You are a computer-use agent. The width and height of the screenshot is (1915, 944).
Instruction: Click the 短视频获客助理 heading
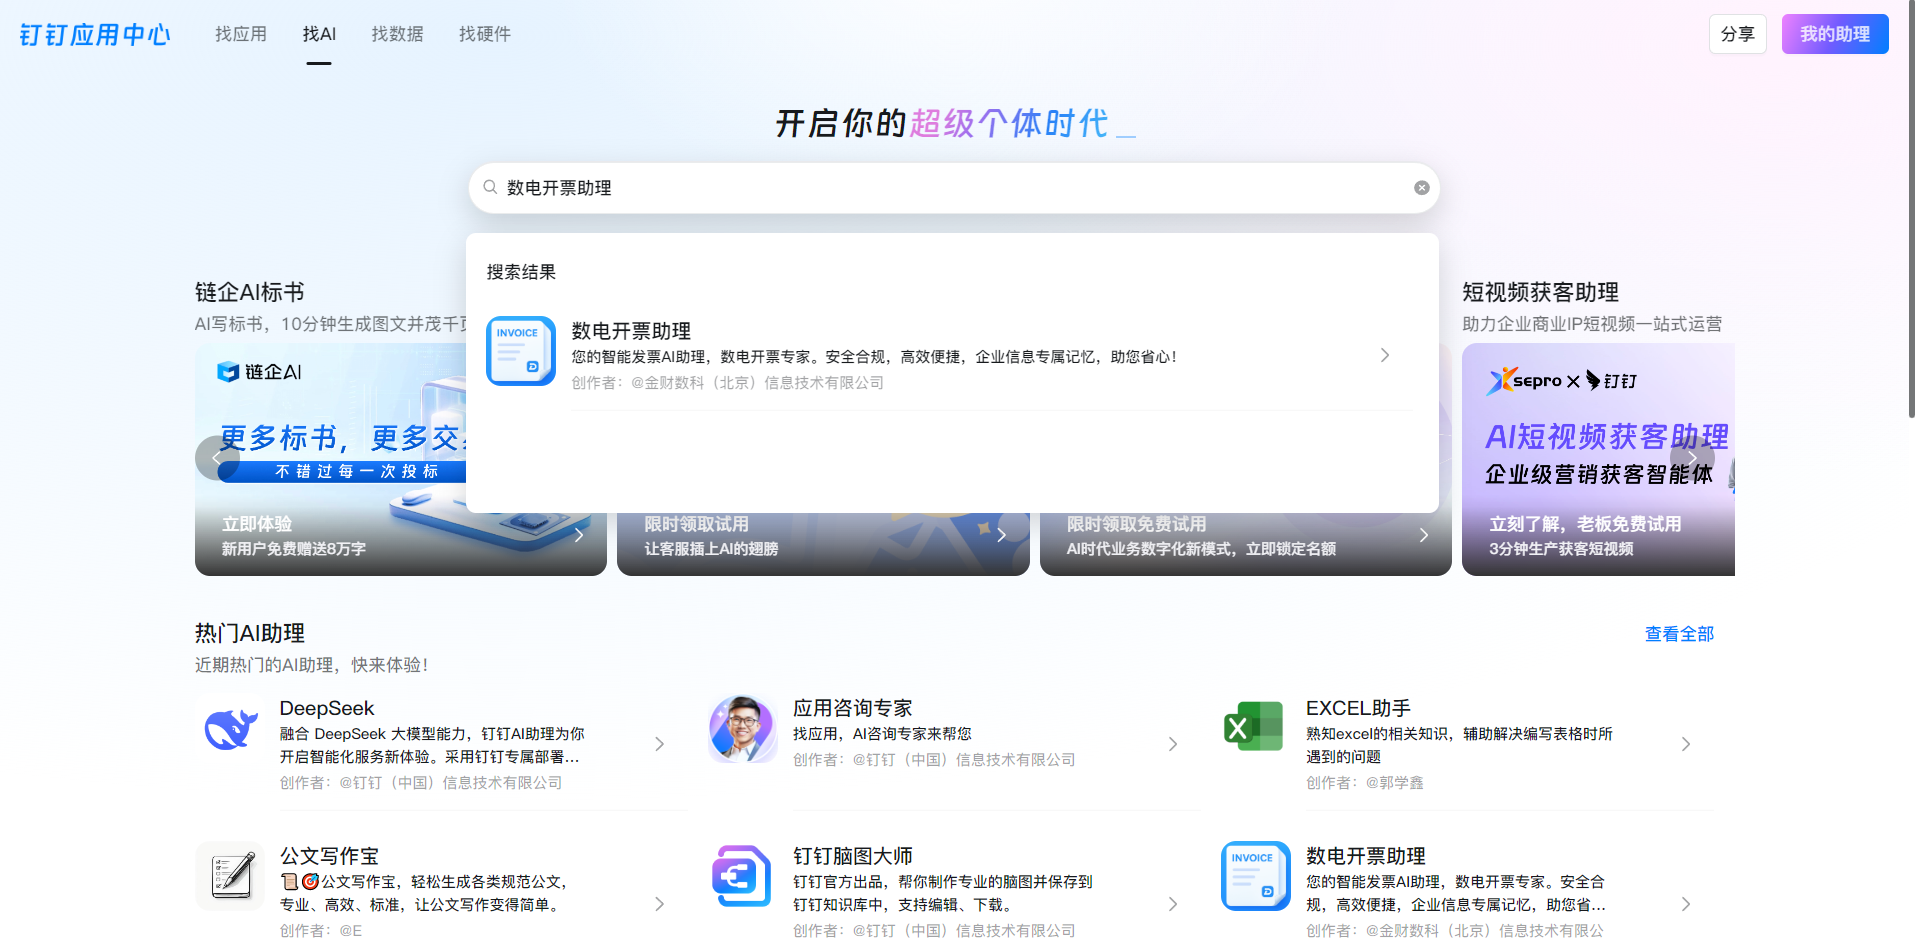point(1540,292)
